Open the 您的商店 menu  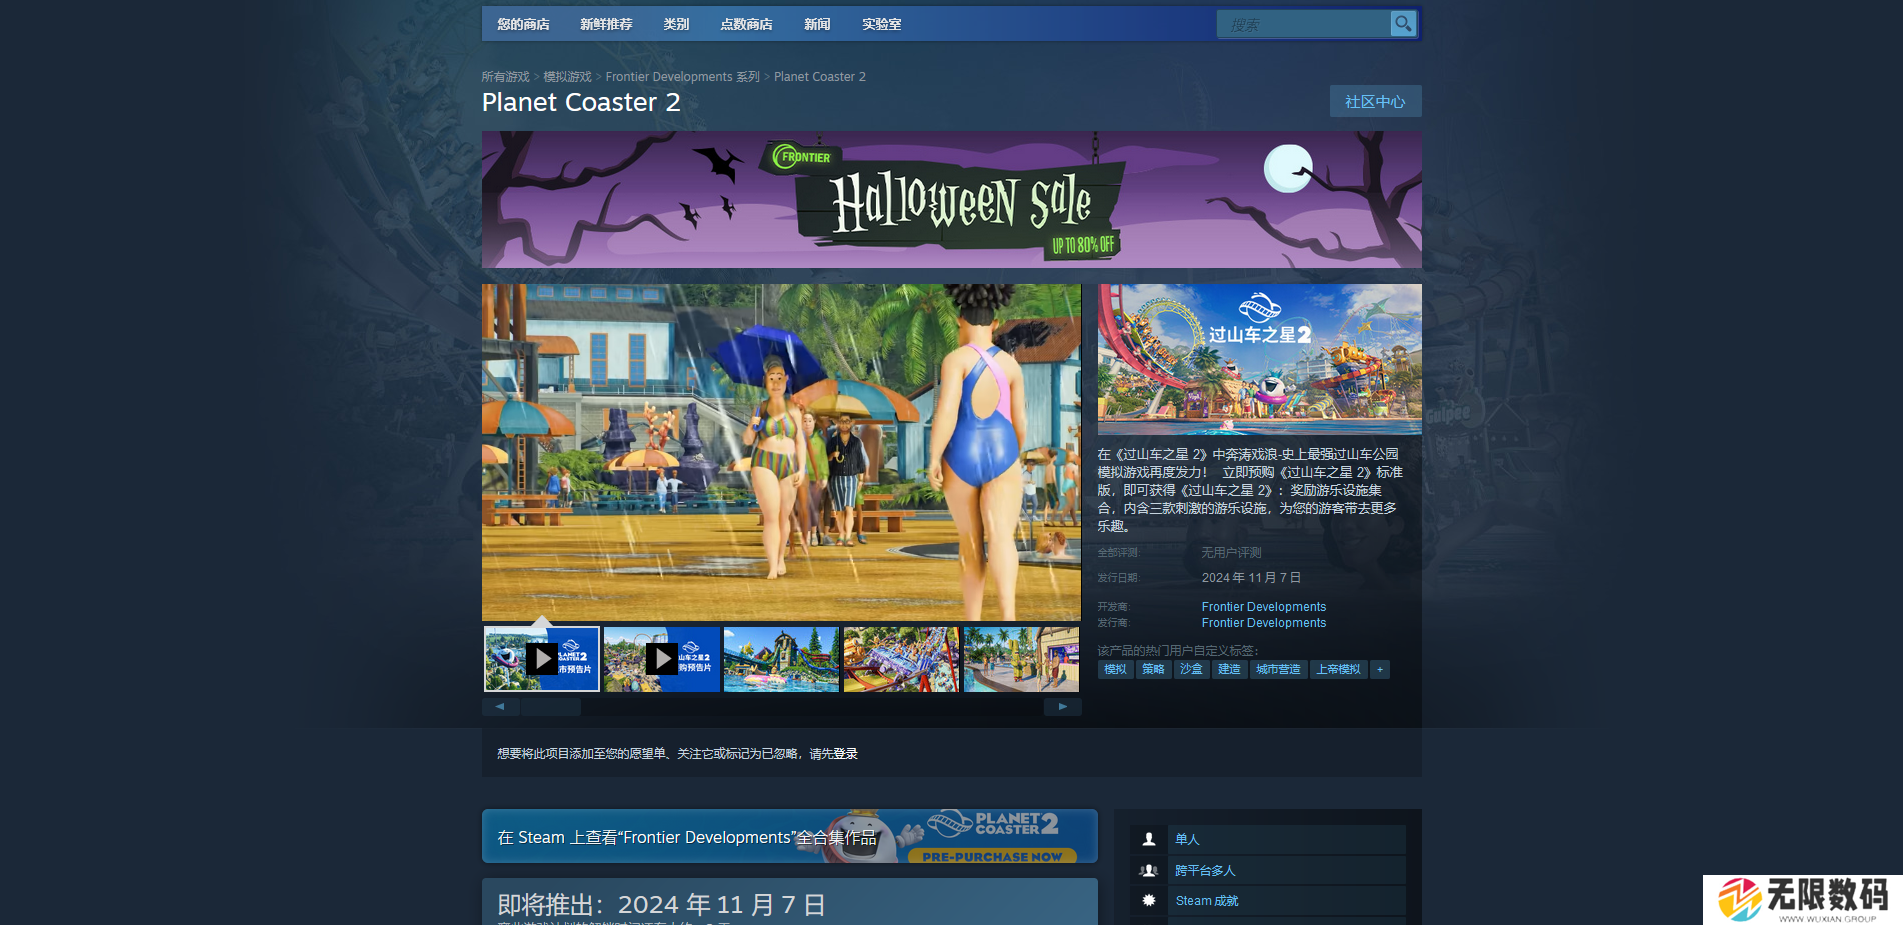(x=523, y=24)
